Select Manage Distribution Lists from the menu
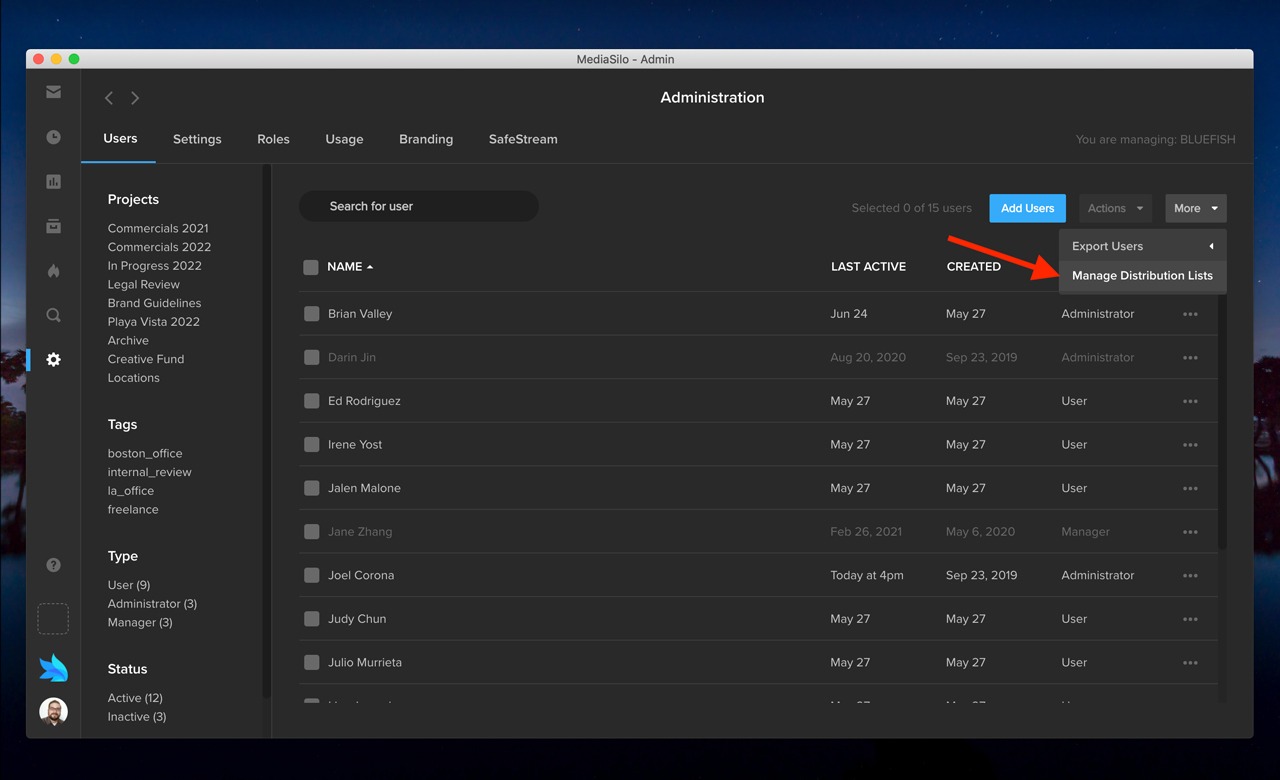1280x780 pixels. (1142, 275)
